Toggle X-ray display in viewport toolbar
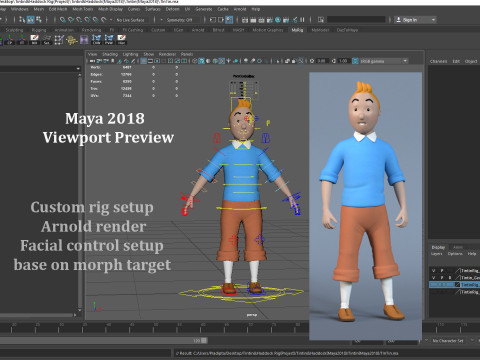The height and width of the screenshot is (360, 480). (x=287, y=61)
